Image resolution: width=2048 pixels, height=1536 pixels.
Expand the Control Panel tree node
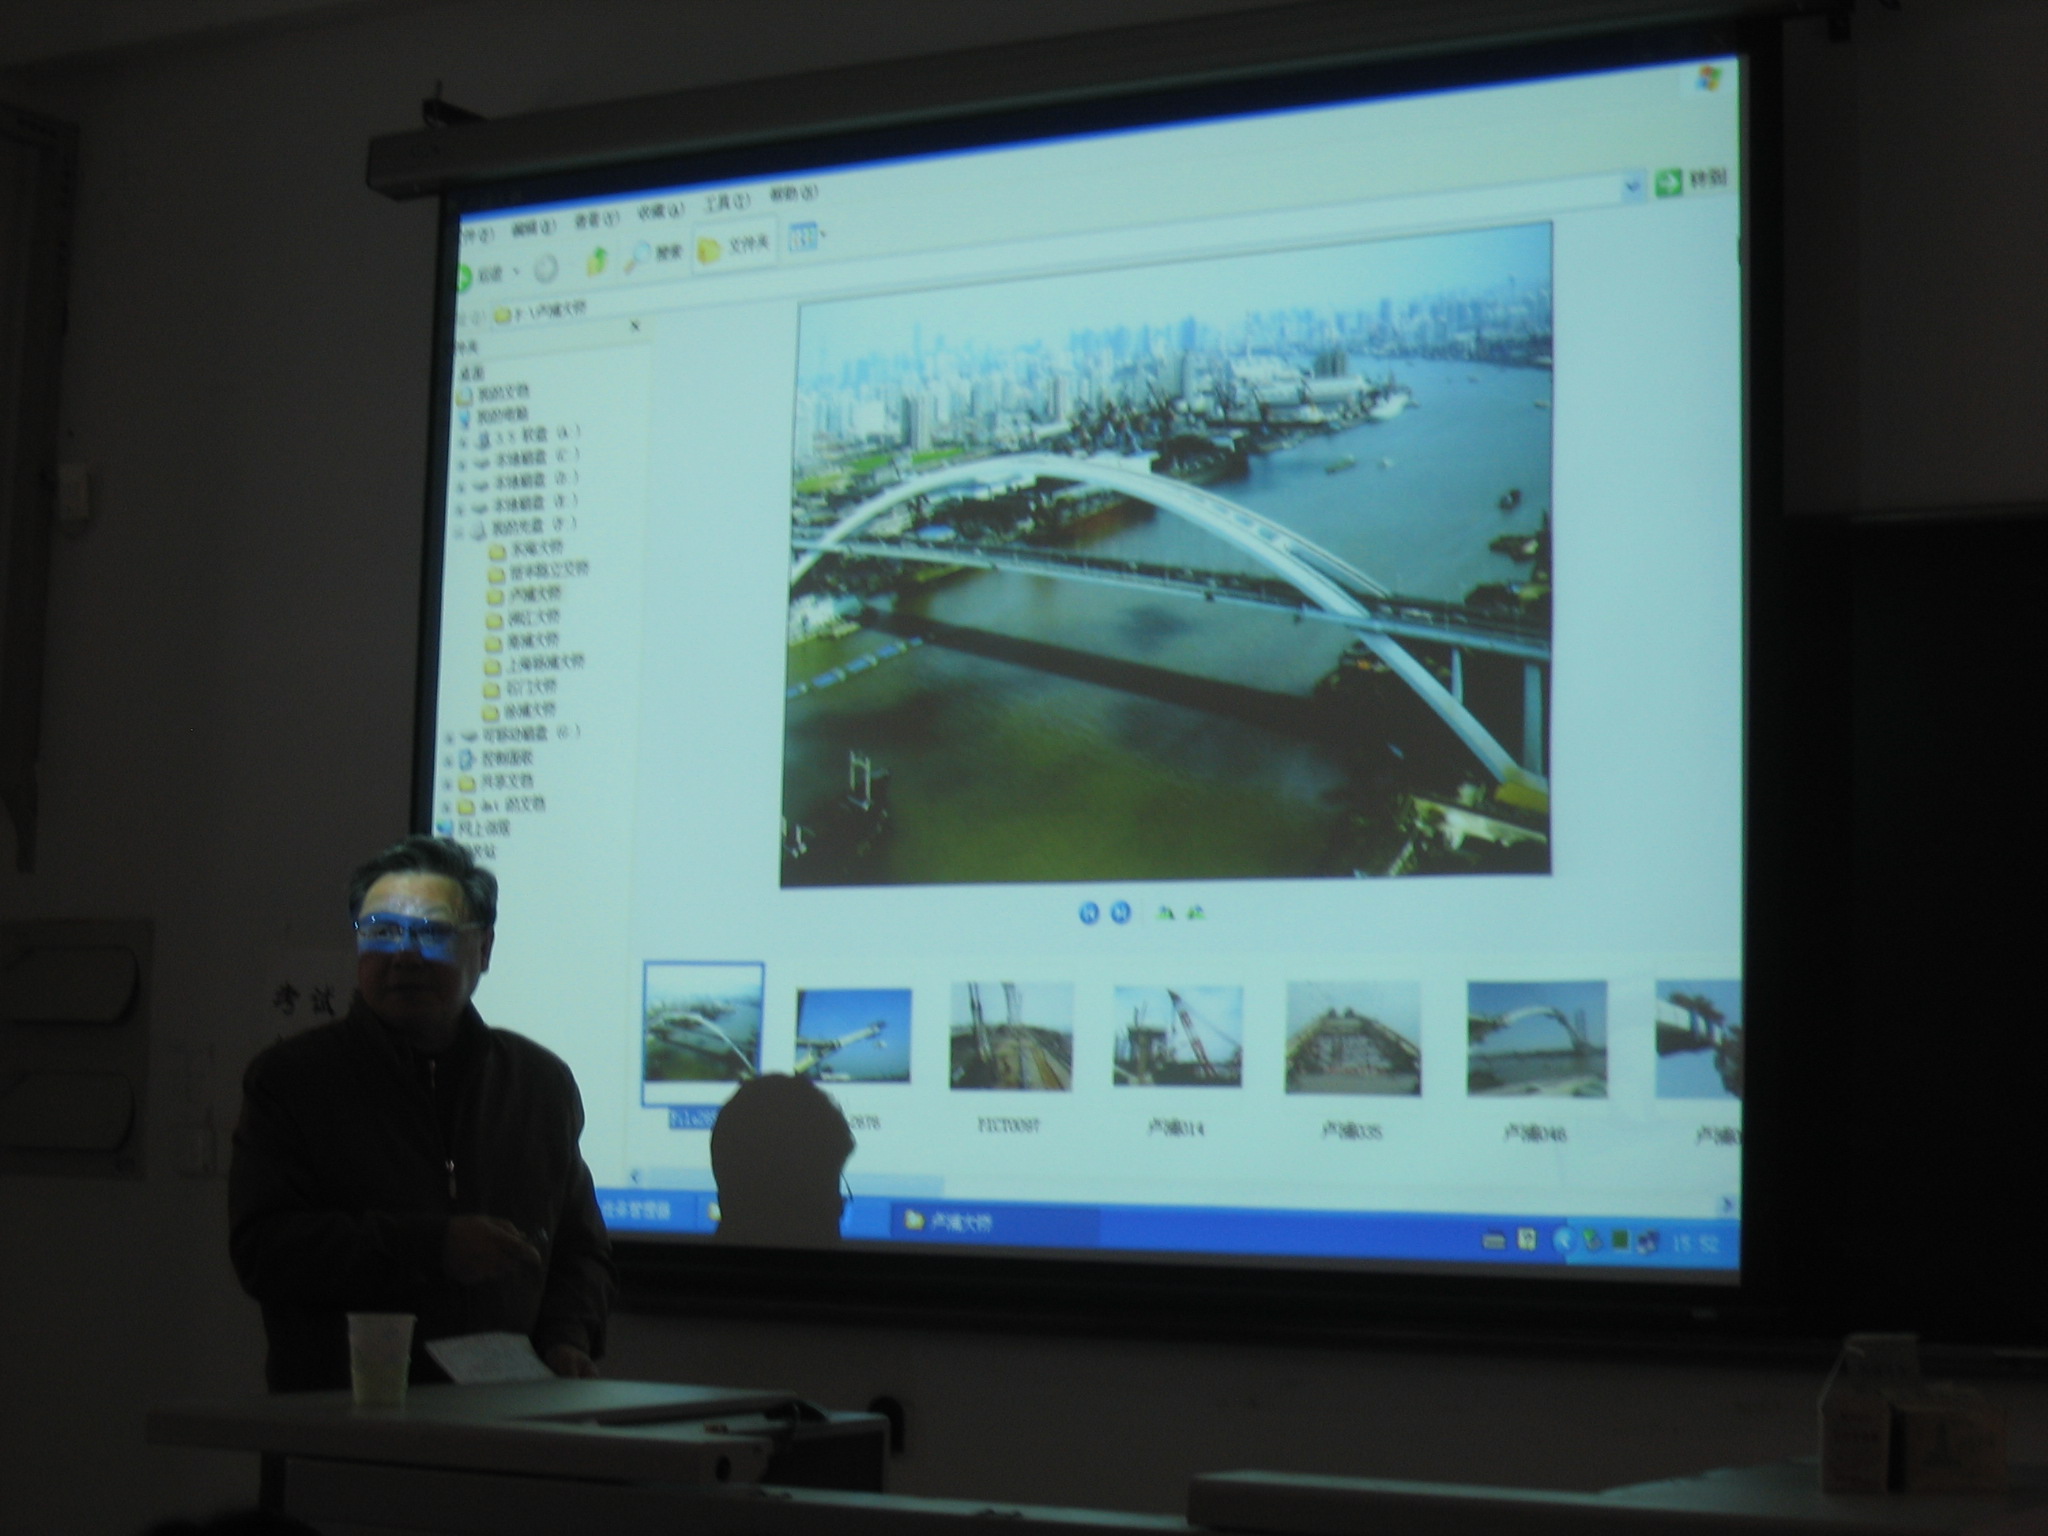click(449, 759)
